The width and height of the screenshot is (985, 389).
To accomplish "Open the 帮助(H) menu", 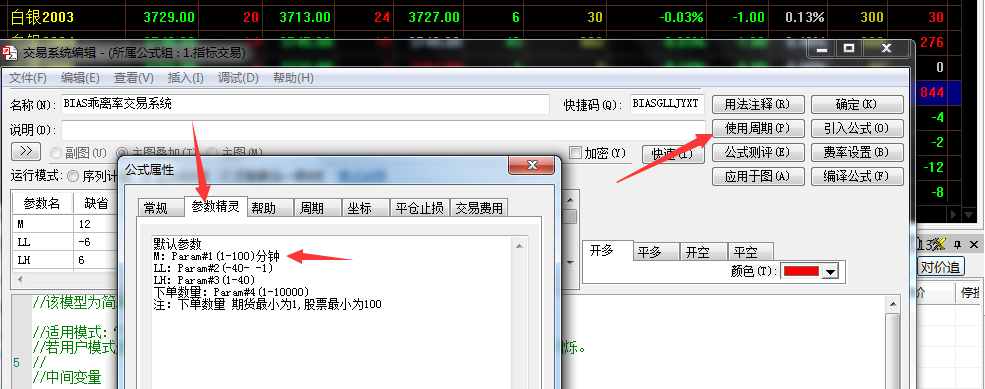I will click(293, 78).
